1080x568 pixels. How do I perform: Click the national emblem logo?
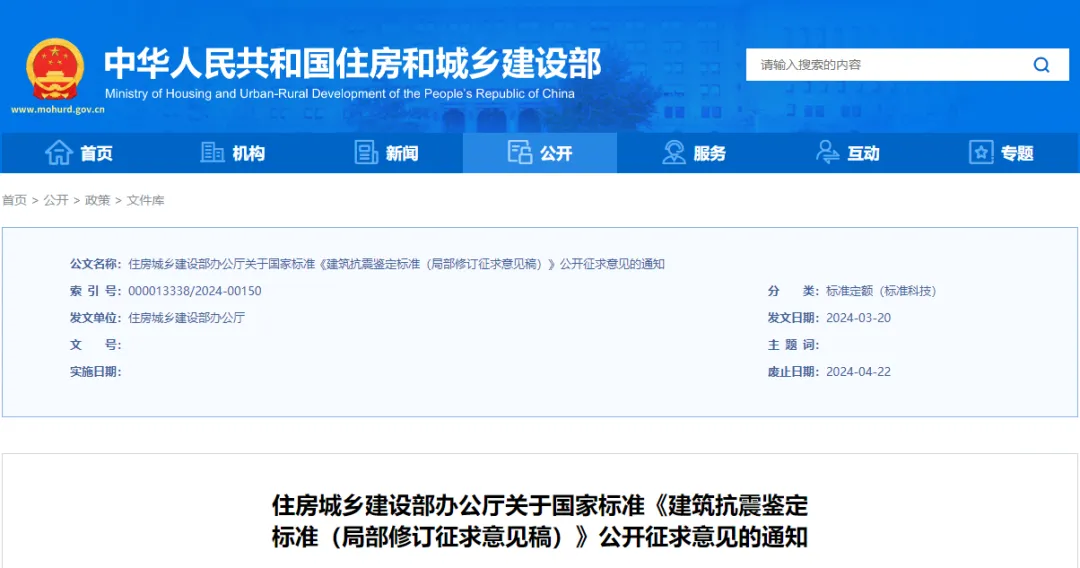pos(55,68)
